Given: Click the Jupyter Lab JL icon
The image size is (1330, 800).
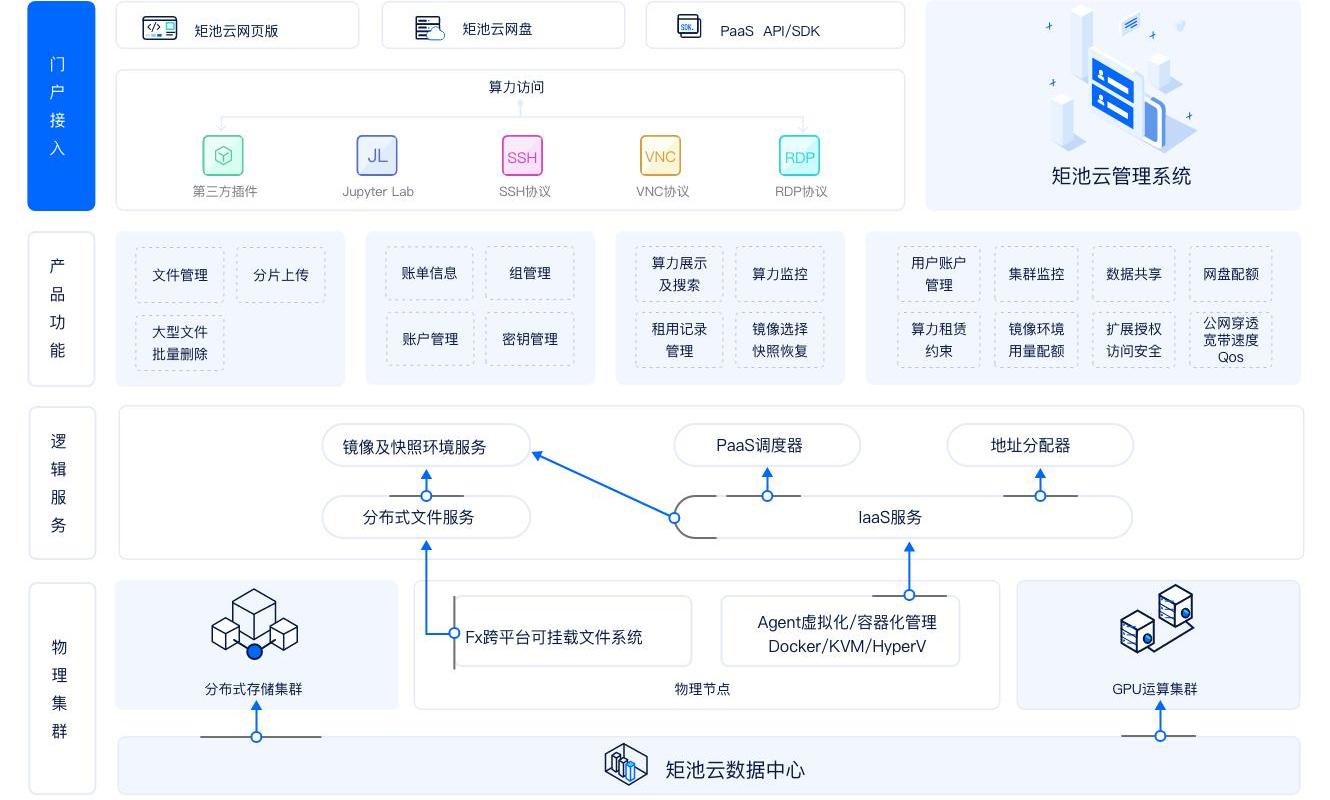Looking at the screenshot, I should [377, 156].
